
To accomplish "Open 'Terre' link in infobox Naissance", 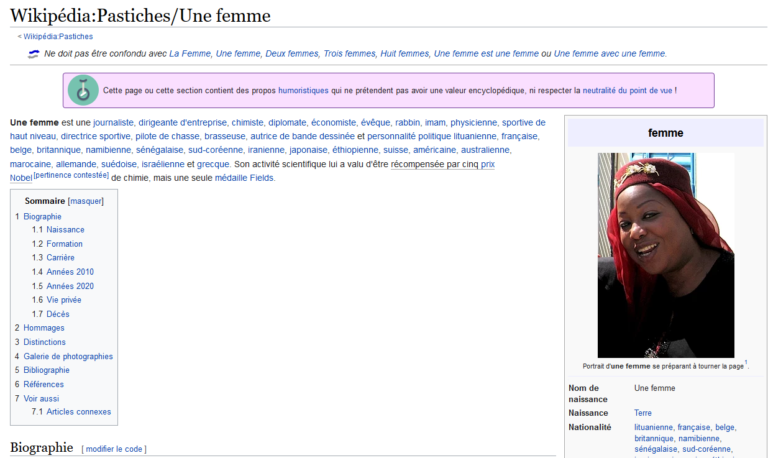I will pos(643,413).
